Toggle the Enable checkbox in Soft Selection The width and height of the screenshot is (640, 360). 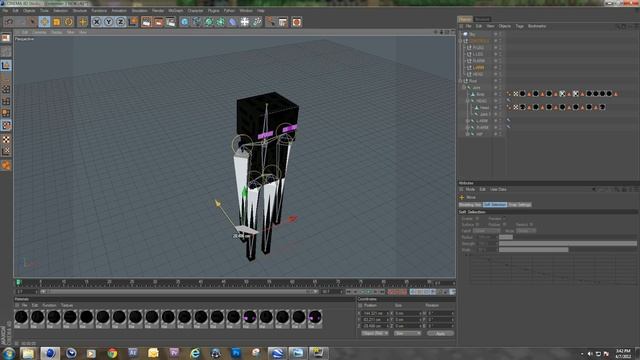[x=477, y=219]
